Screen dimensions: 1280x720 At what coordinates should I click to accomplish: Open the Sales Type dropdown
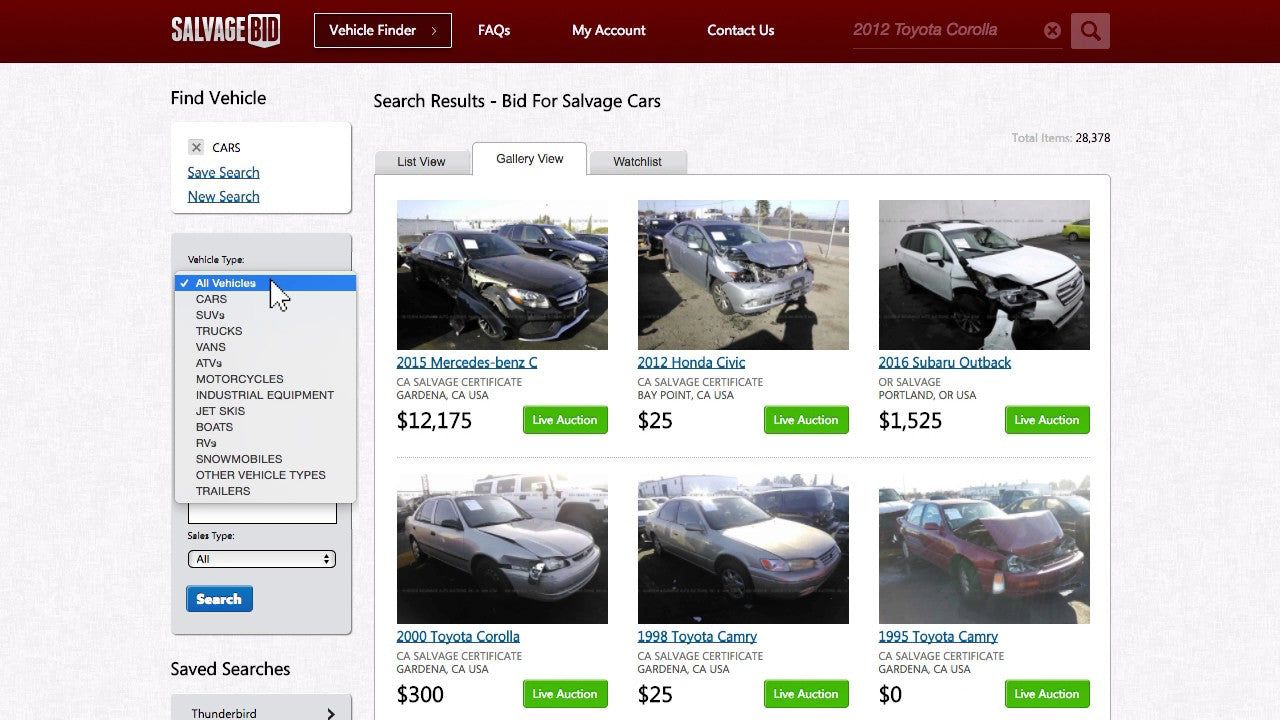click(x=261, y=559)
